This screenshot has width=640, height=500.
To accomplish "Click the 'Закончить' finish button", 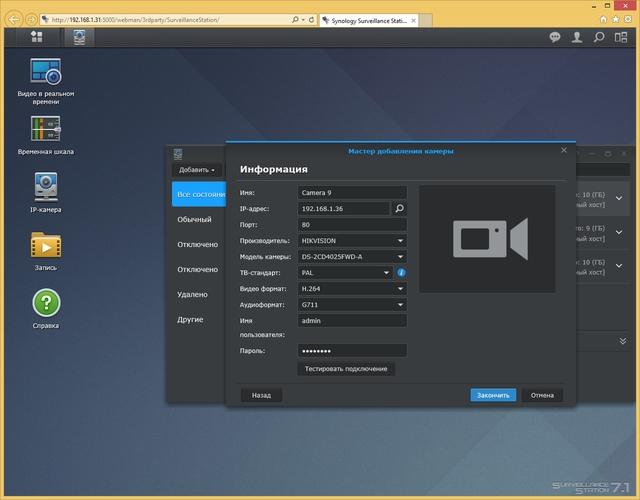I will [x=493, y=395].
